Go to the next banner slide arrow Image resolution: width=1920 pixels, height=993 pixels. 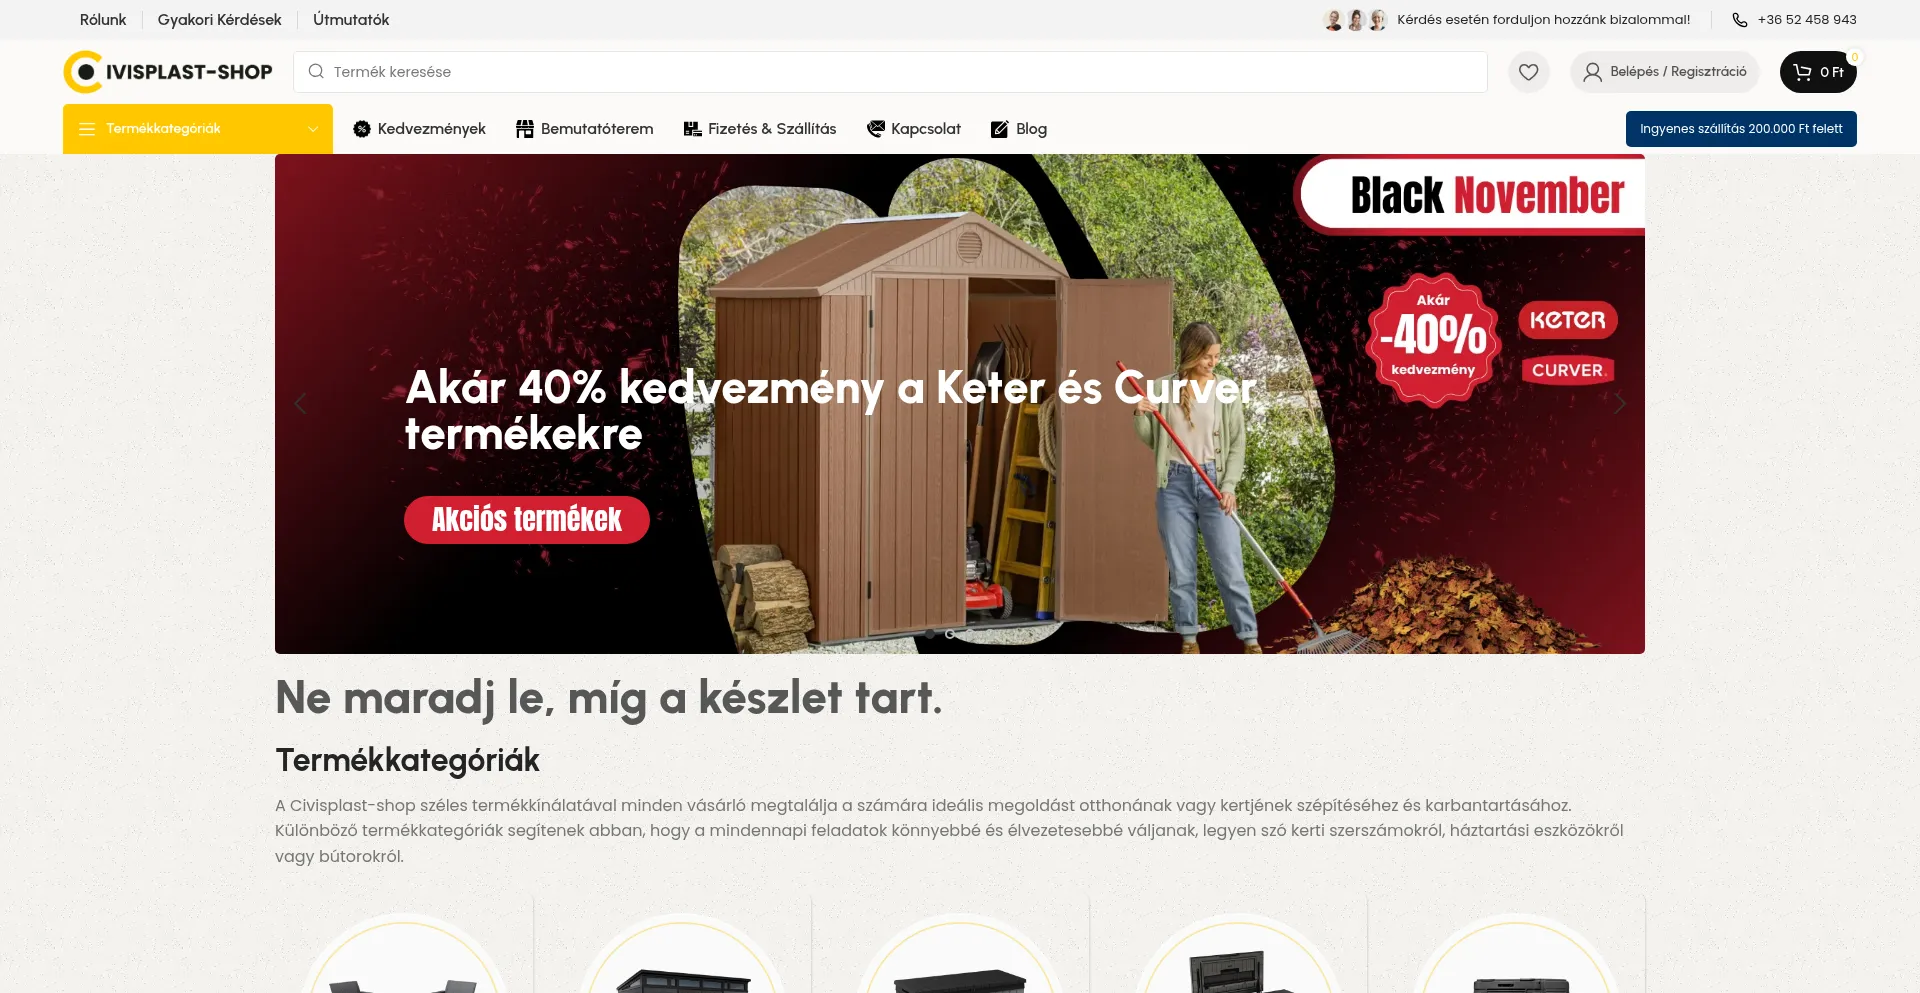(x=1620, y=404)
